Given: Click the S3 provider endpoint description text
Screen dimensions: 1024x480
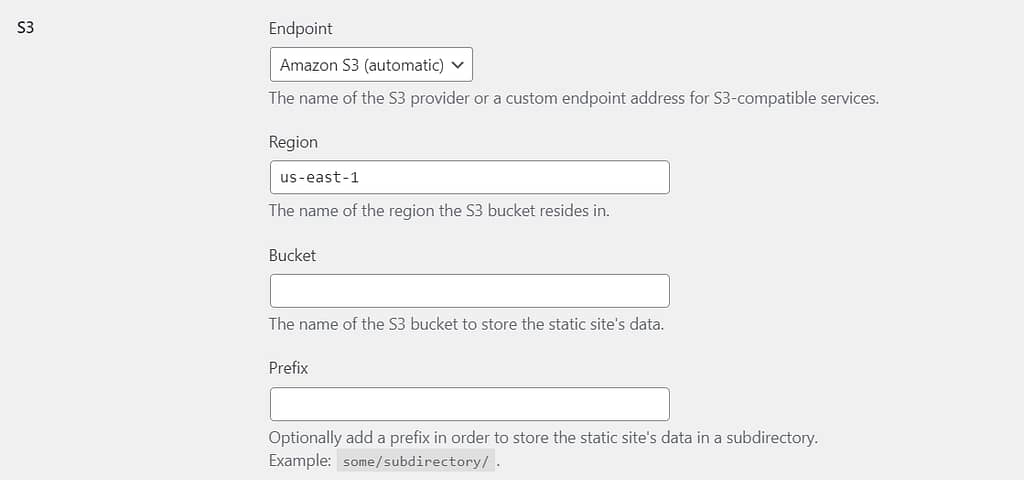Looking at the screenshot, I should click(x=574, y=99).
